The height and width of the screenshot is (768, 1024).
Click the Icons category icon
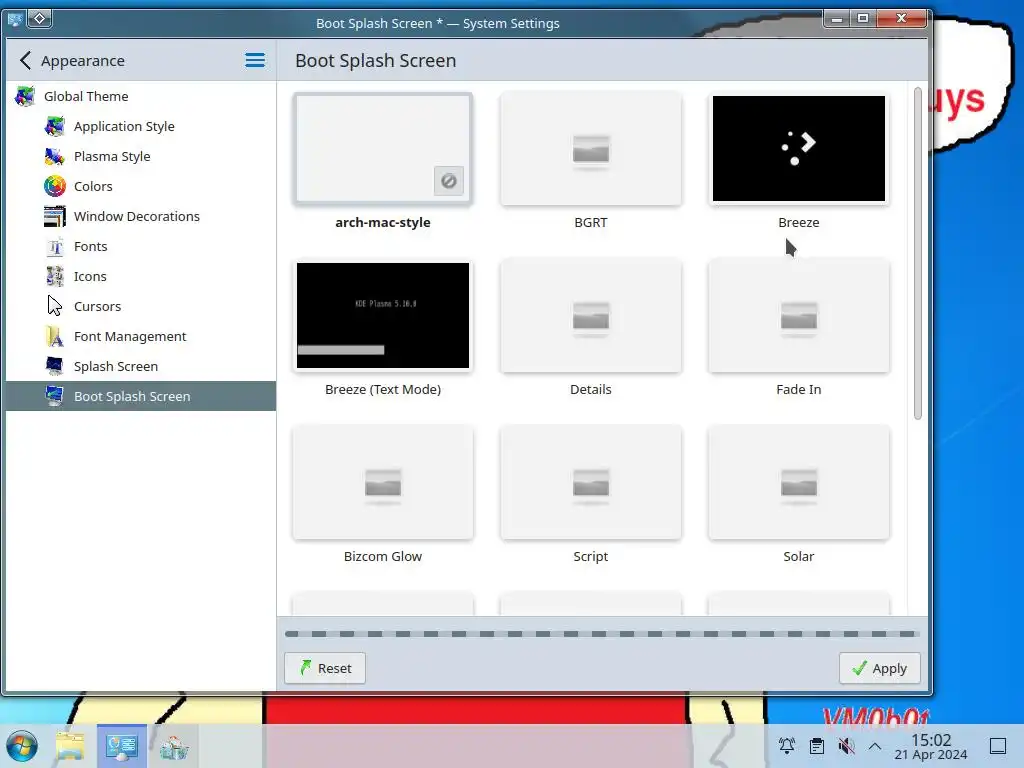55,276
